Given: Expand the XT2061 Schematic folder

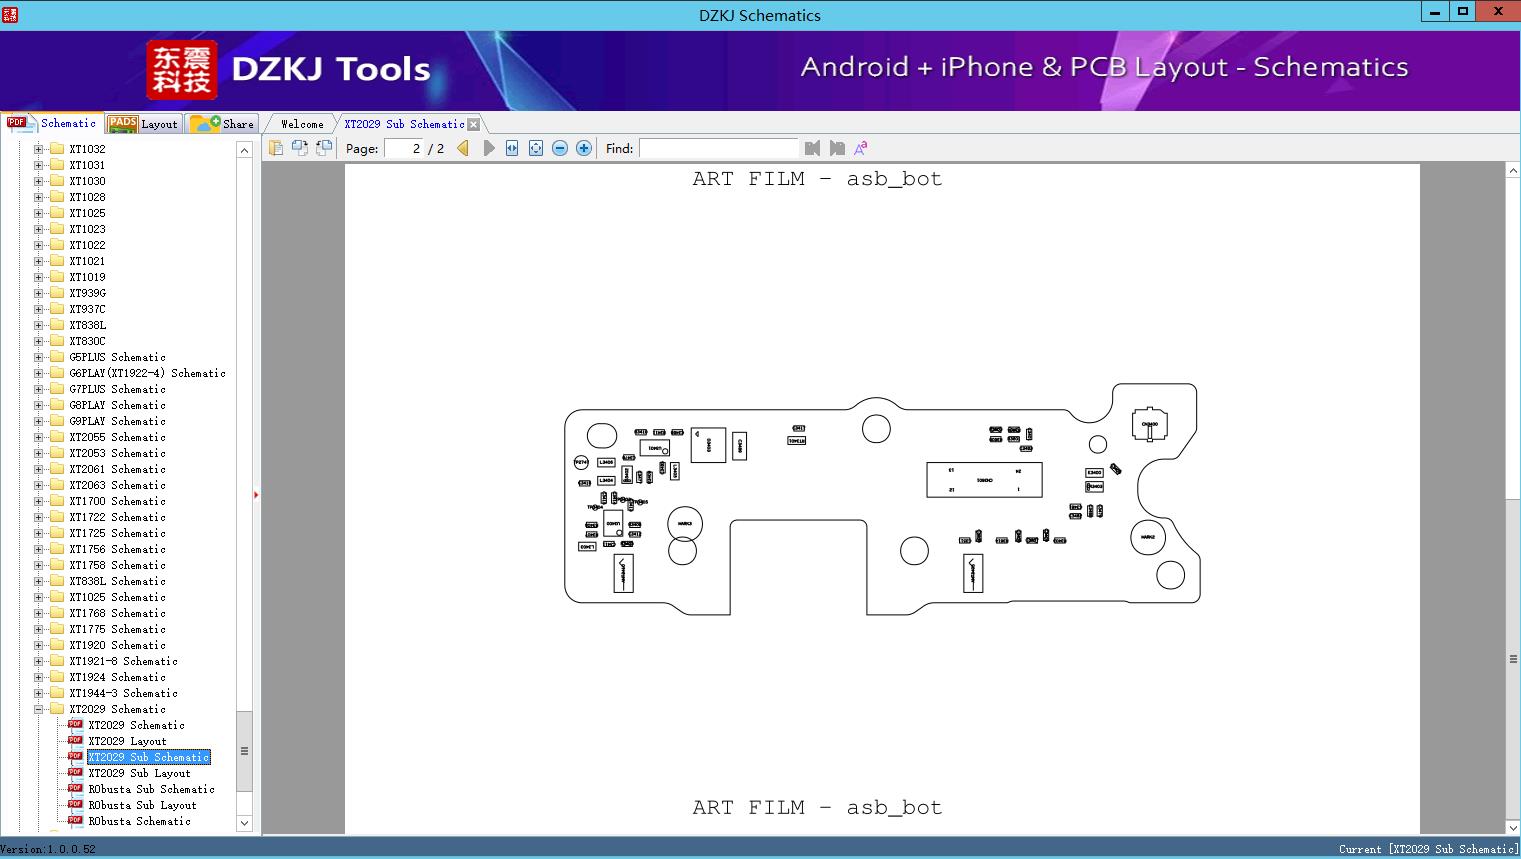Looking at the screenshot, I should point(39,469).
